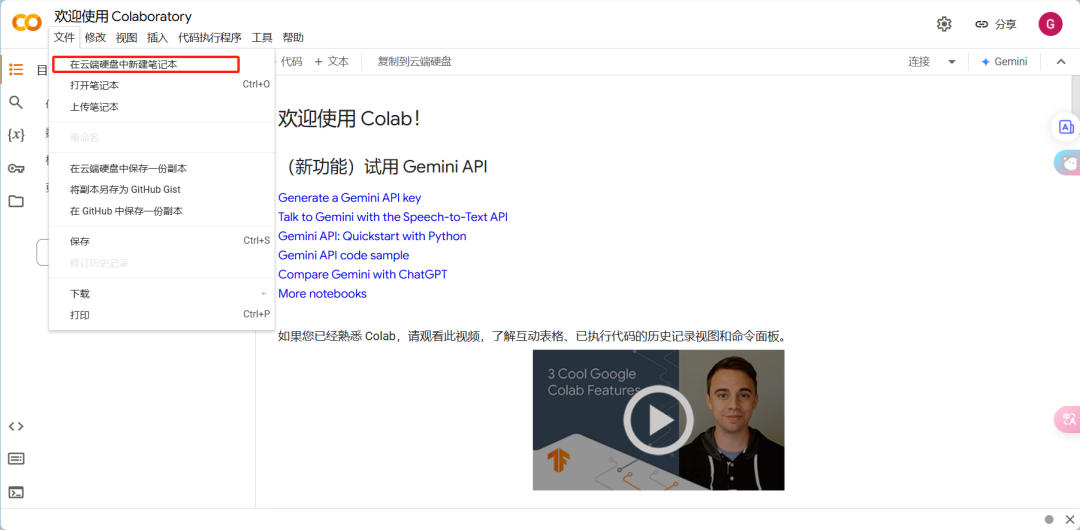Click the grey status dot at bottom right
The width and height of the screenshot is (1080, 530).
coord(1048,519)
